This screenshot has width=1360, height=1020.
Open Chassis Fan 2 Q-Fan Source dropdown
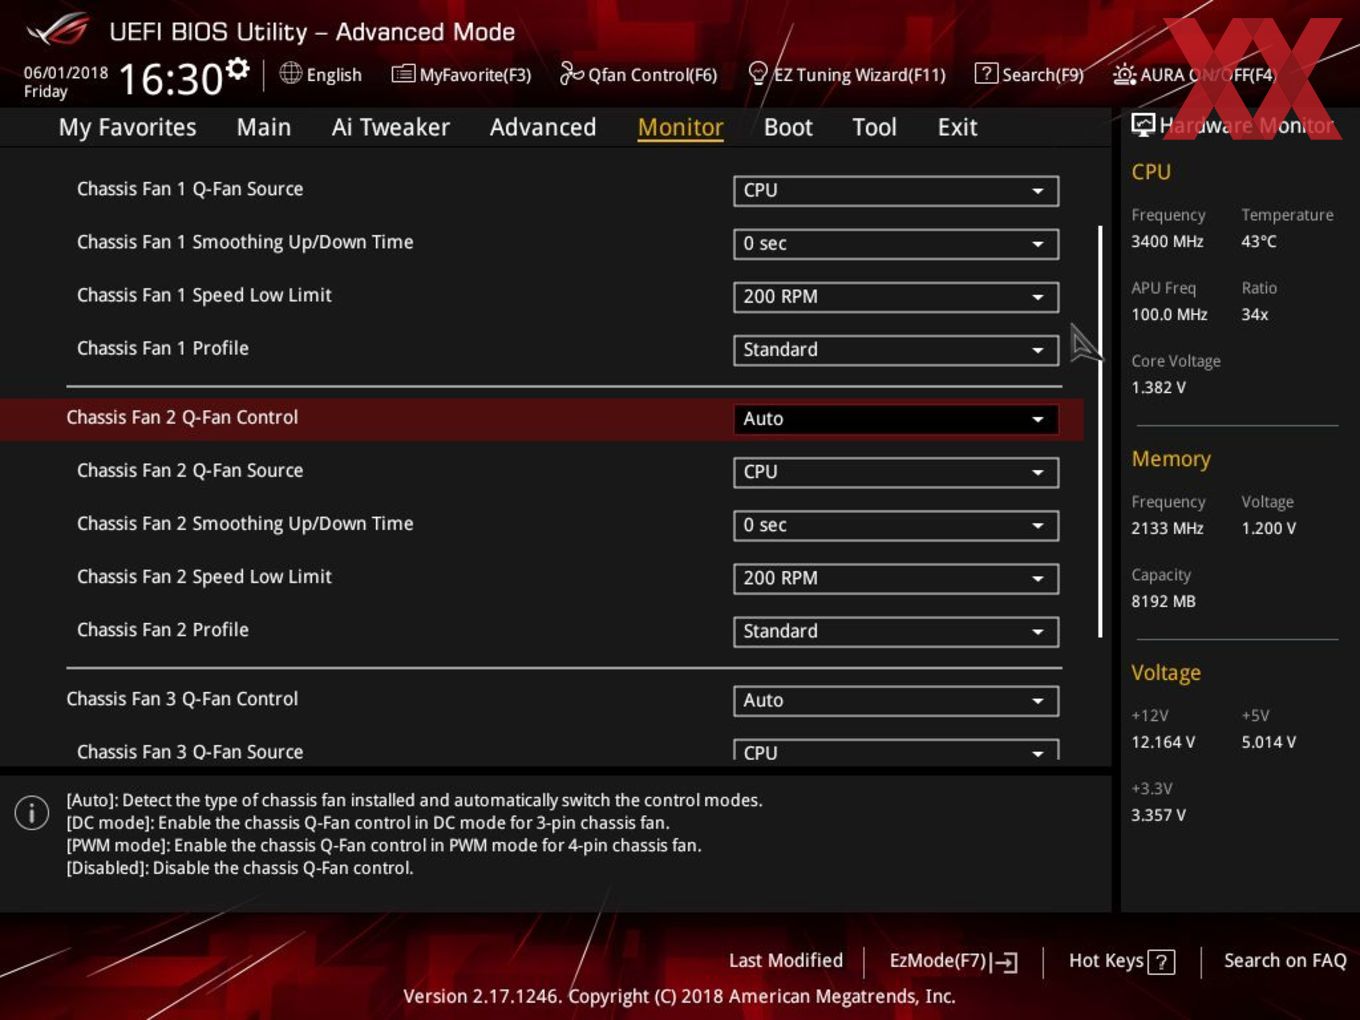tap(896, 472)
